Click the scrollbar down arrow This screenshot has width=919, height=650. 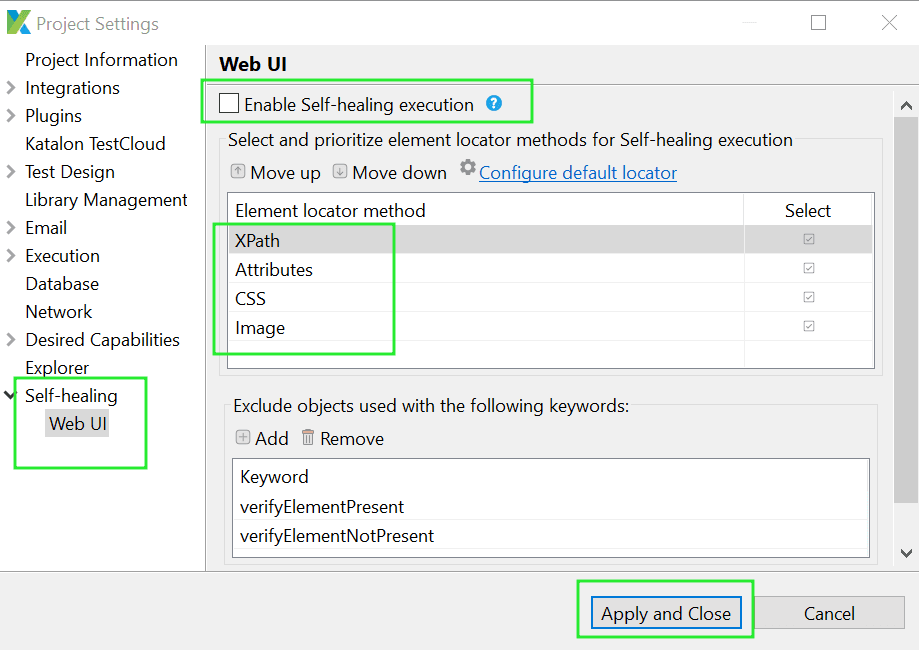[906, 553]
